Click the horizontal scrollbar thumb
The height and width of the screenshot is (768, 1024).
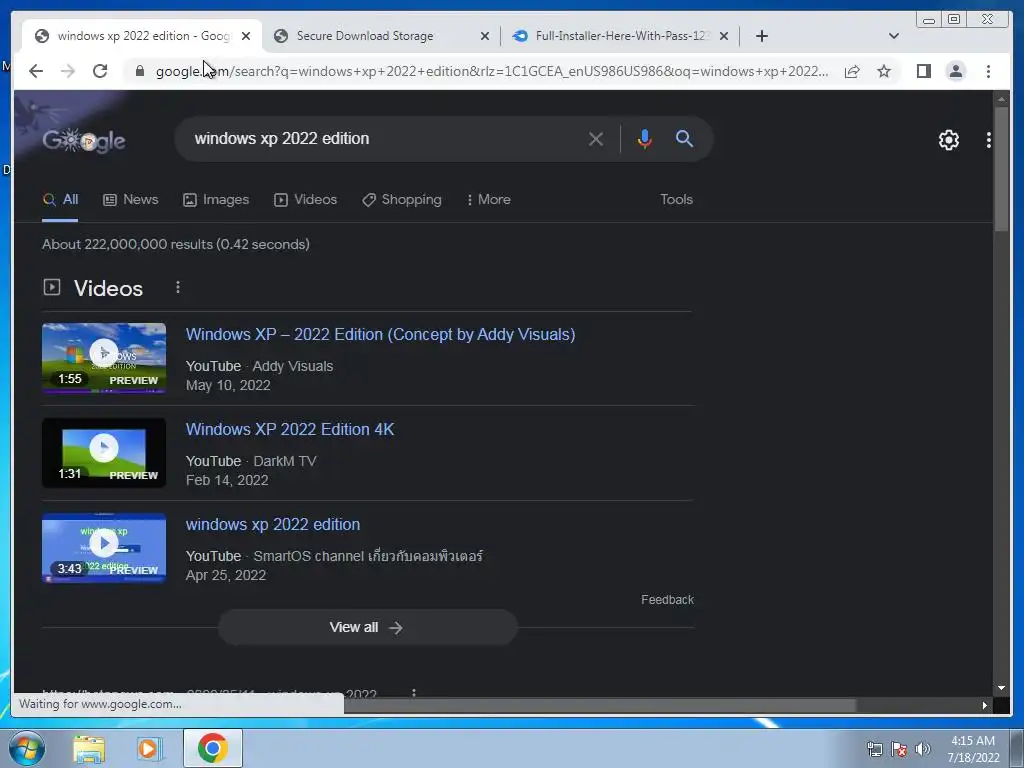pyautogui.click(x=600, y=705)
